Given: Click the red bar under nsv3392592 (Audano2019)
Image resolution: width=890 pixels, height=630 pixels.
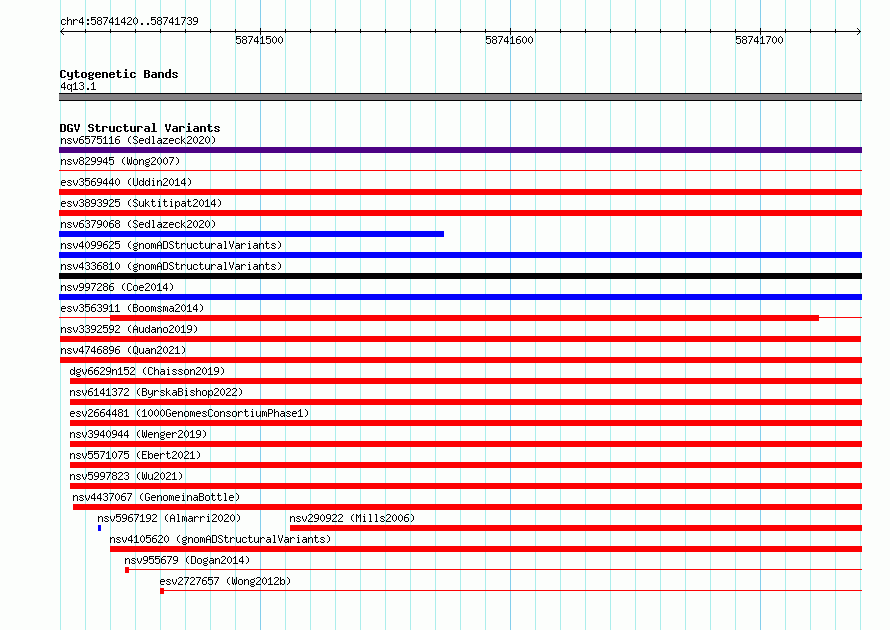Looking at the screenshot, I should point(460,339).
